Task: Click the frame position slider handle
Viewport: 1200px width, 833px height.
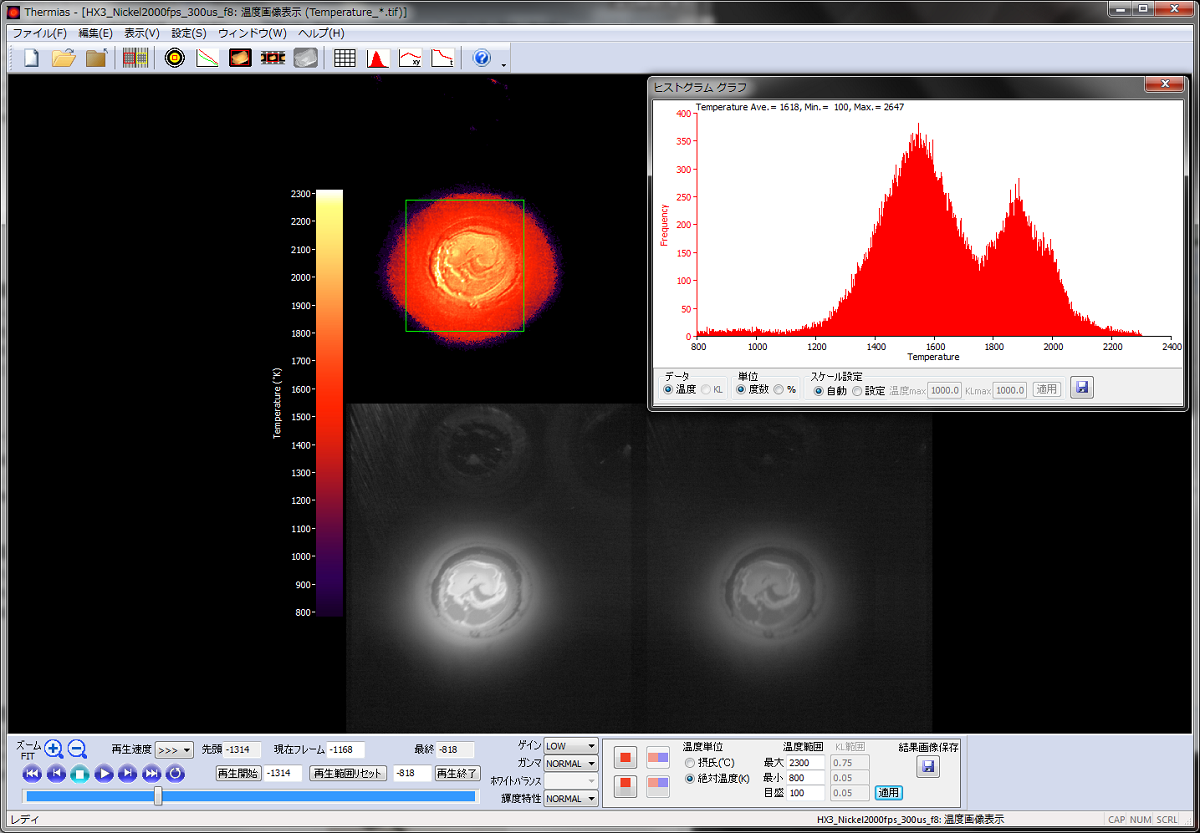Action: coord(158,796)
